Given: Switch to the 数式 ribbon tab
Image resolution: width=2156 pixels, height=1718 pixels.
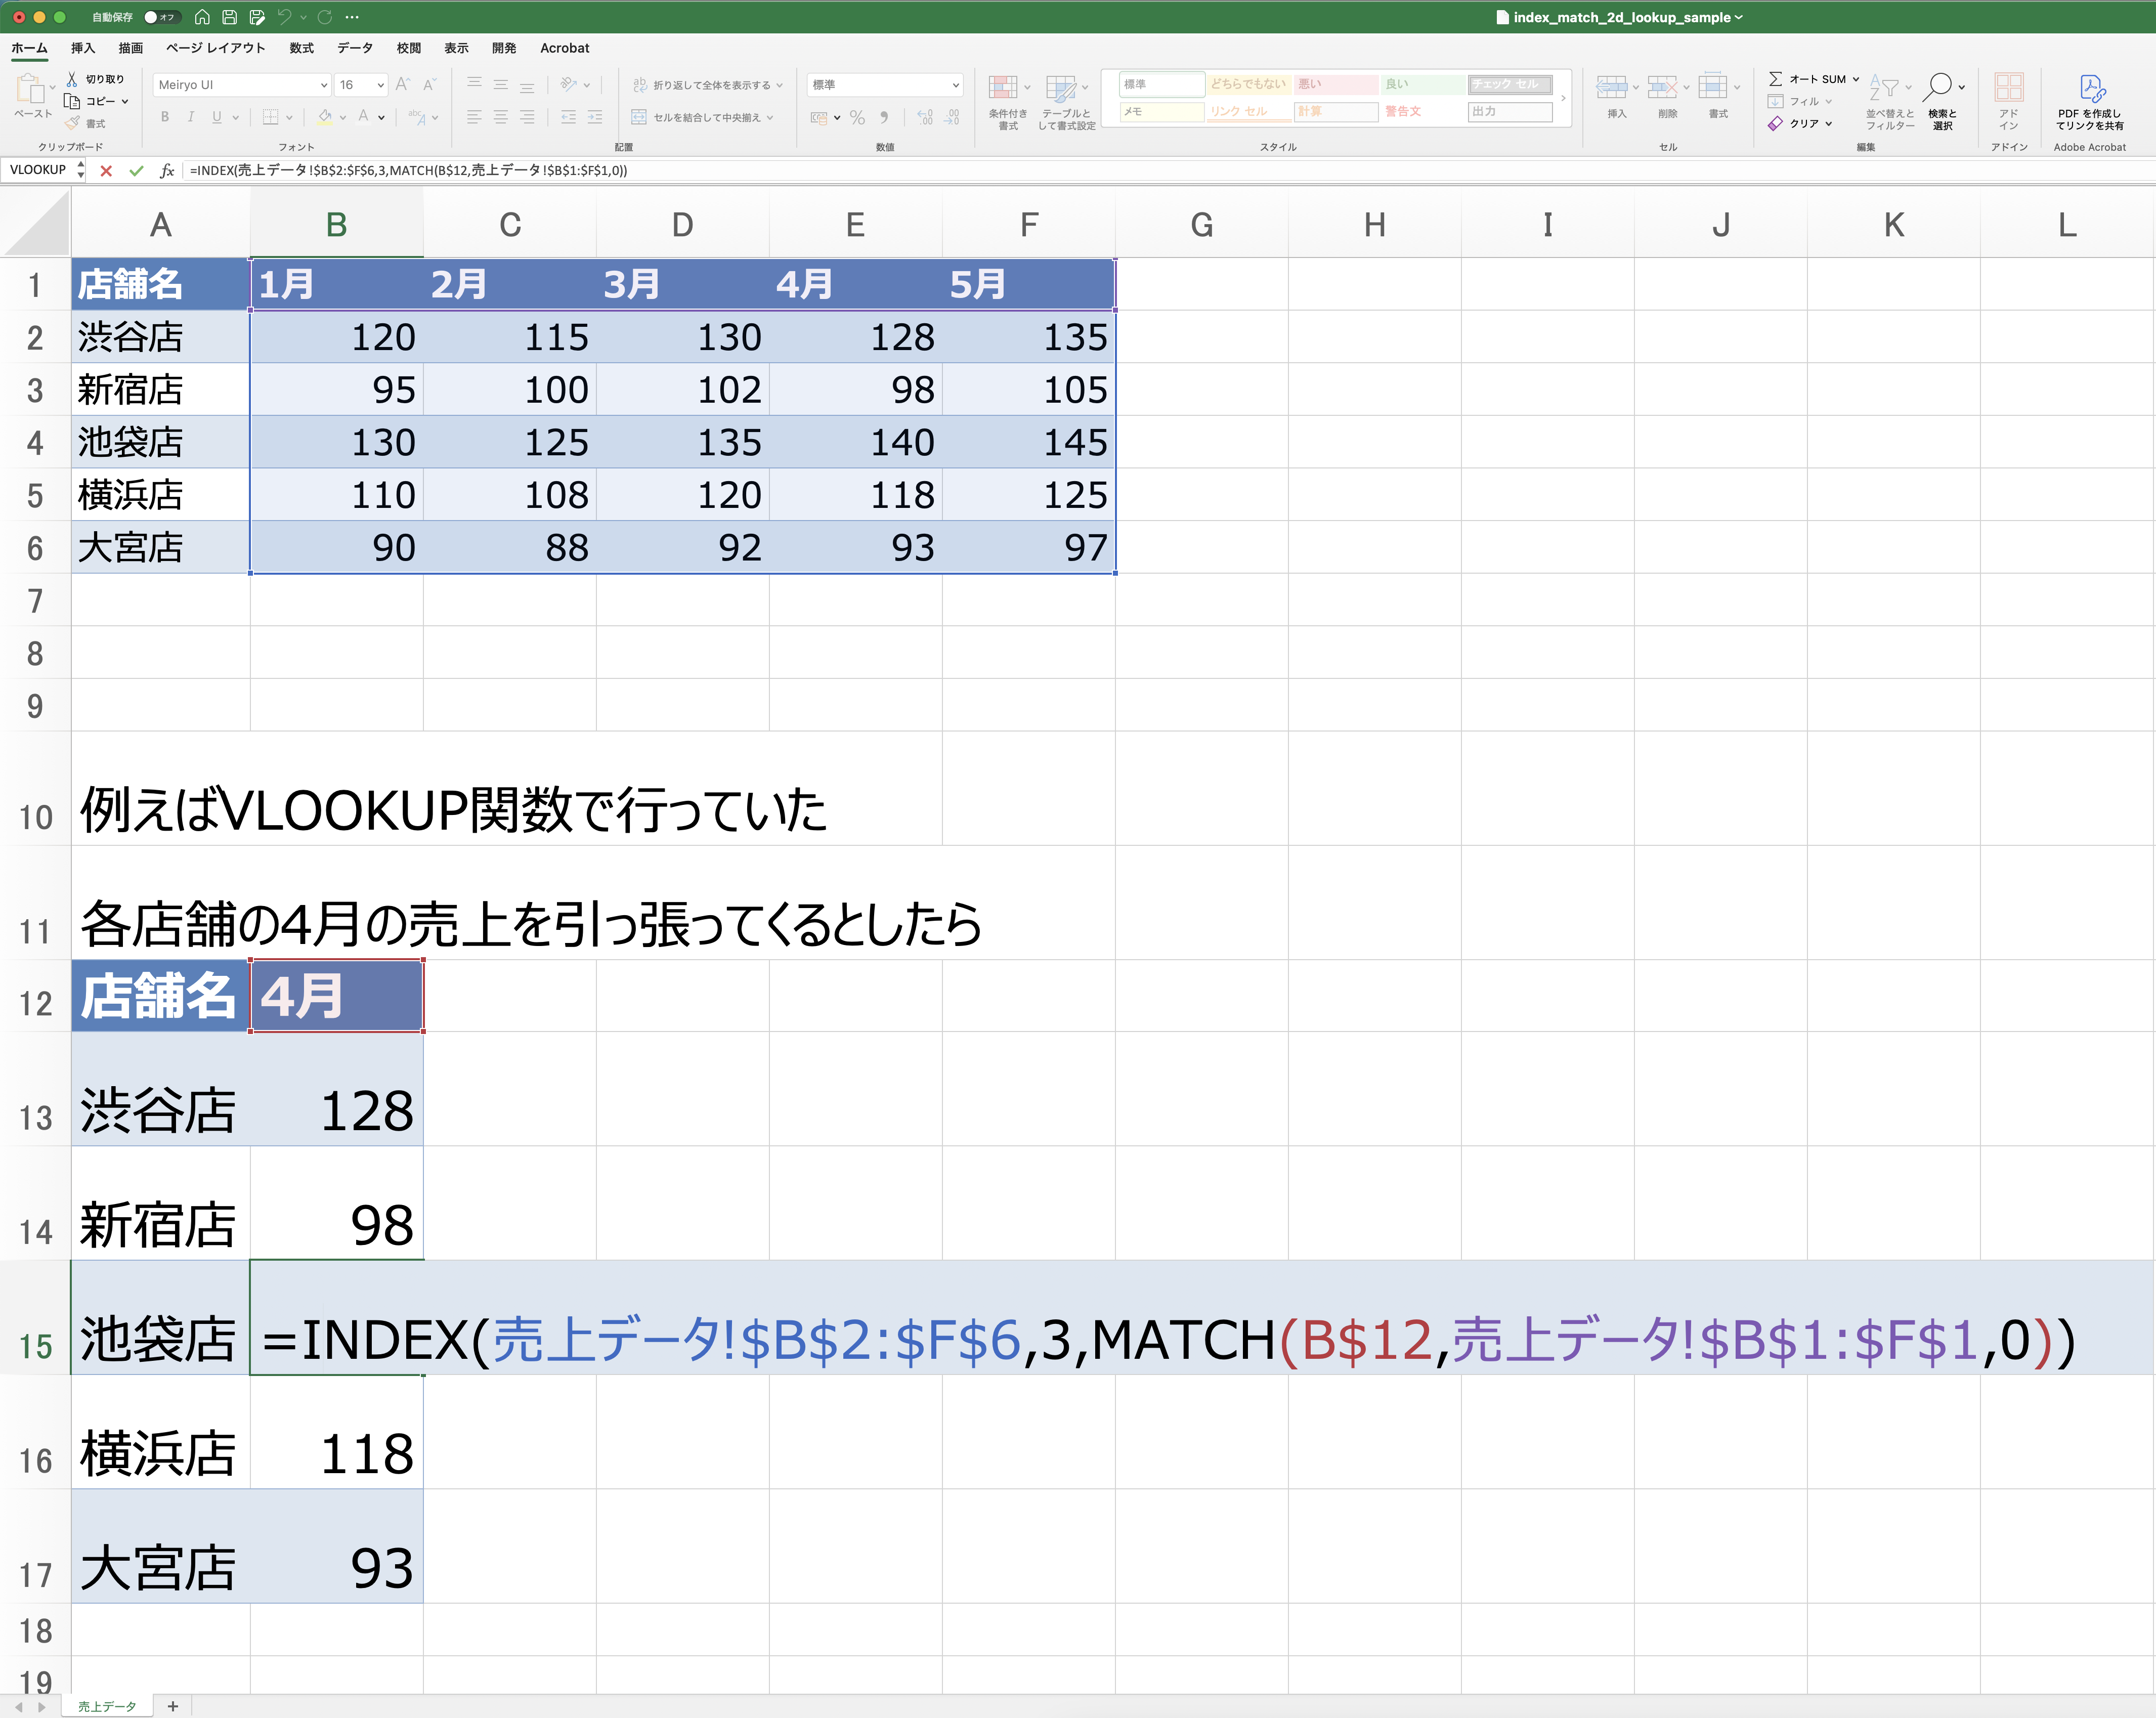Looking at the screenshot, I should click(301, 48).
